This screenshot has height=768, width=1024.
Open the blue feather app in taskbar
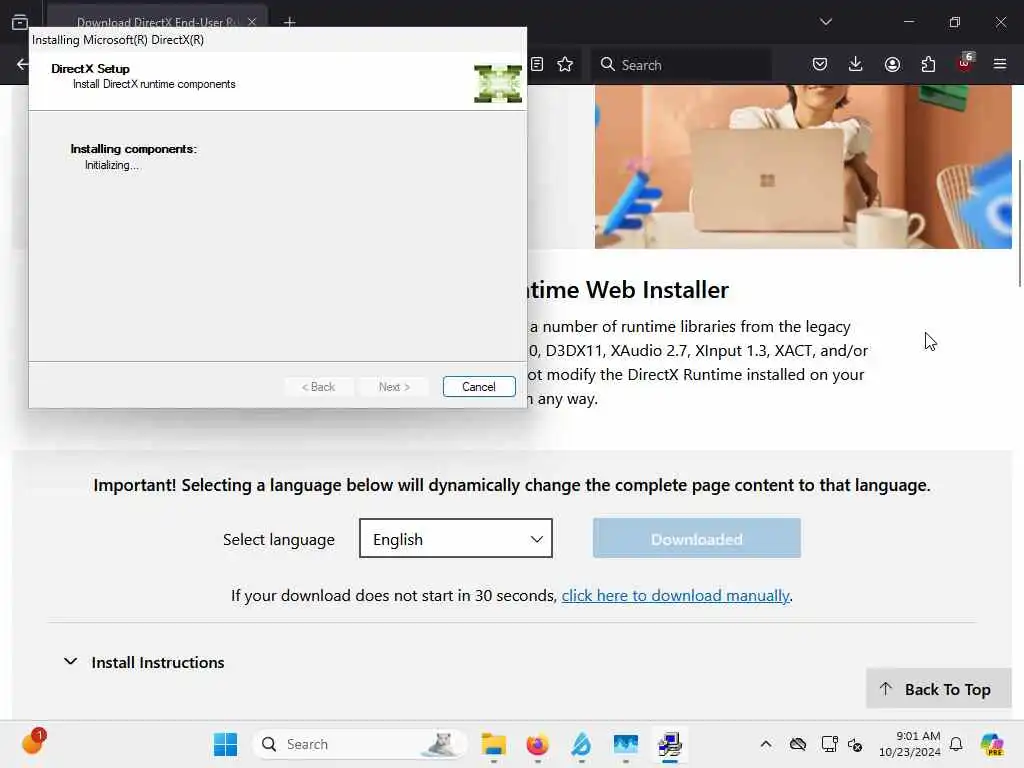581,744
